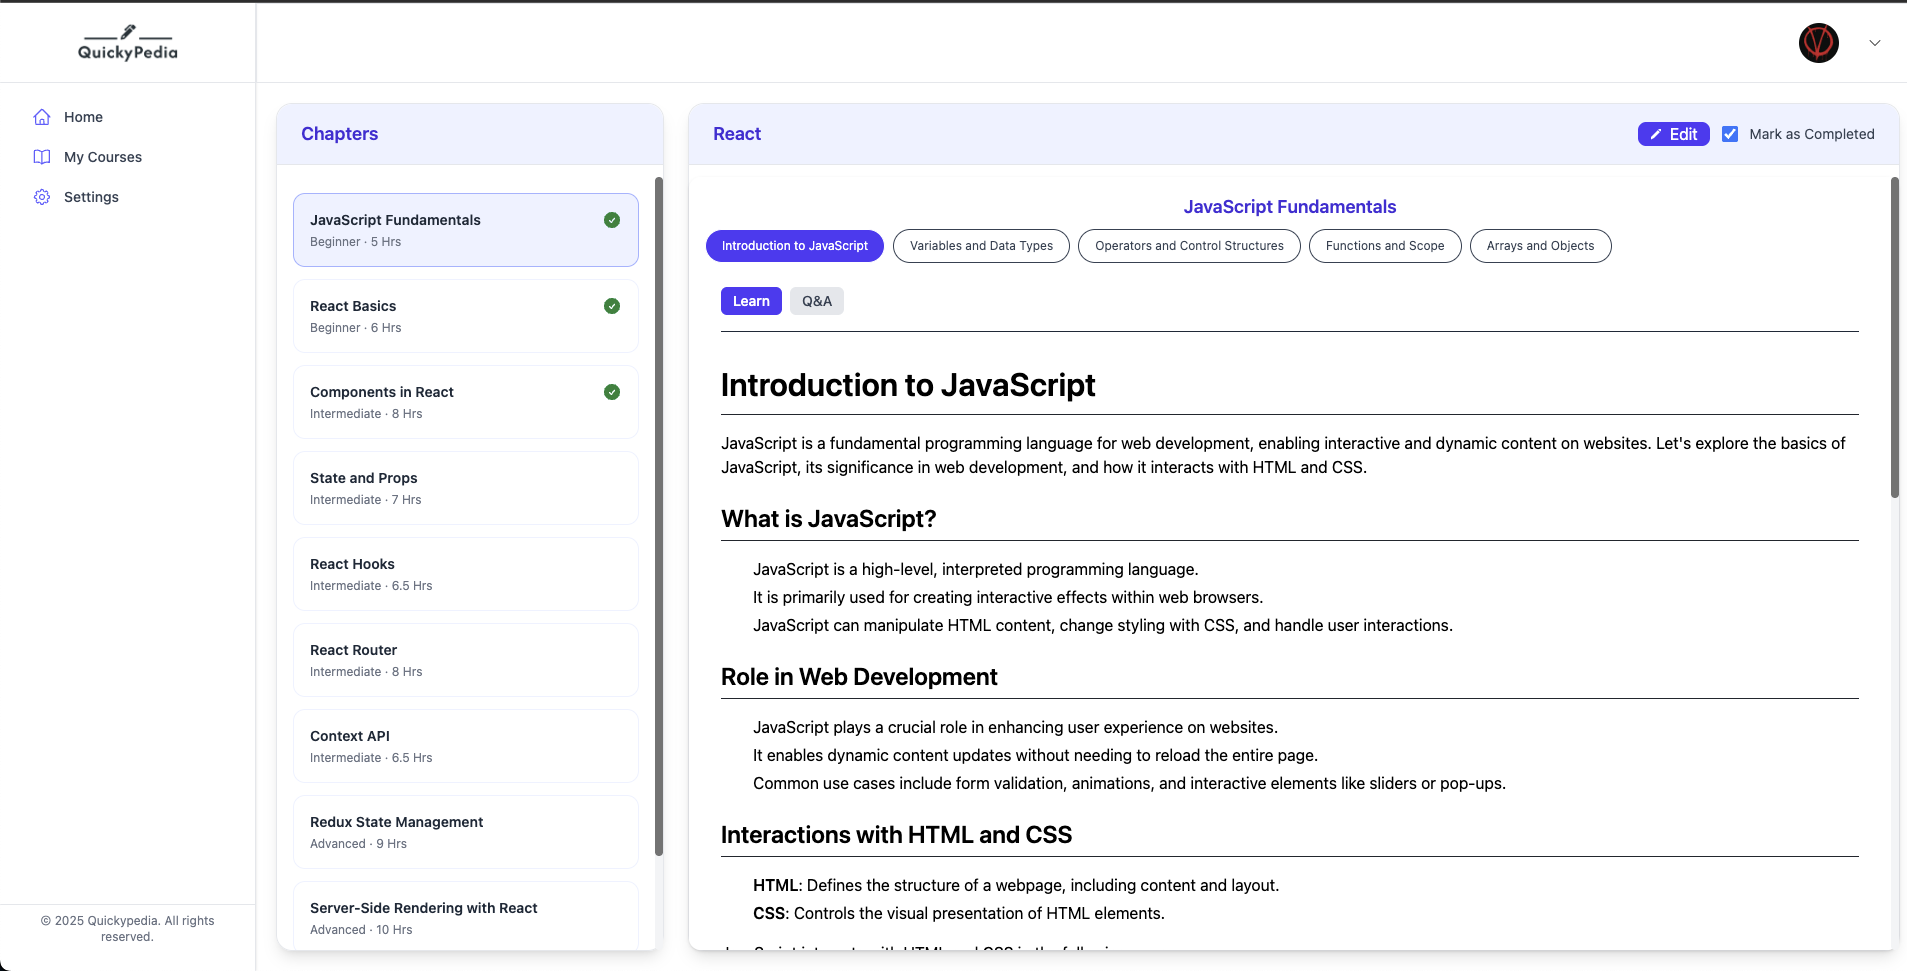
Task: Click 'Advanced · 9 Hrs' text
Action: pyautogui.click(x=358, y=844)
